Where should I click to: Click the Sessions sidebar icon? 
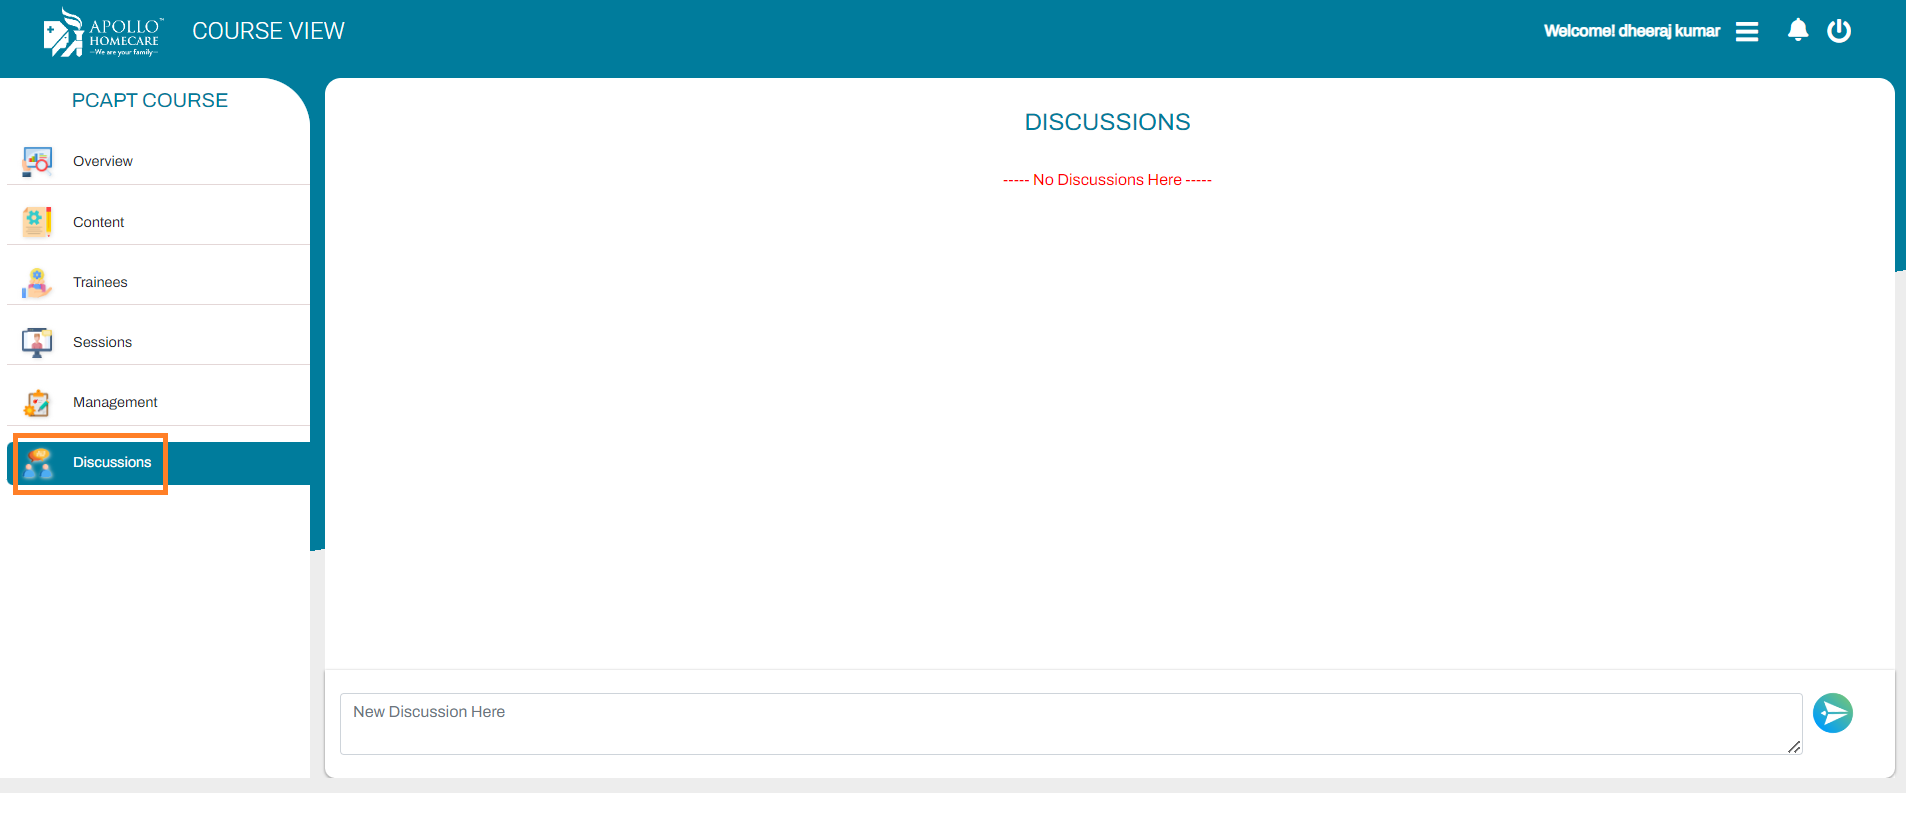37,342
